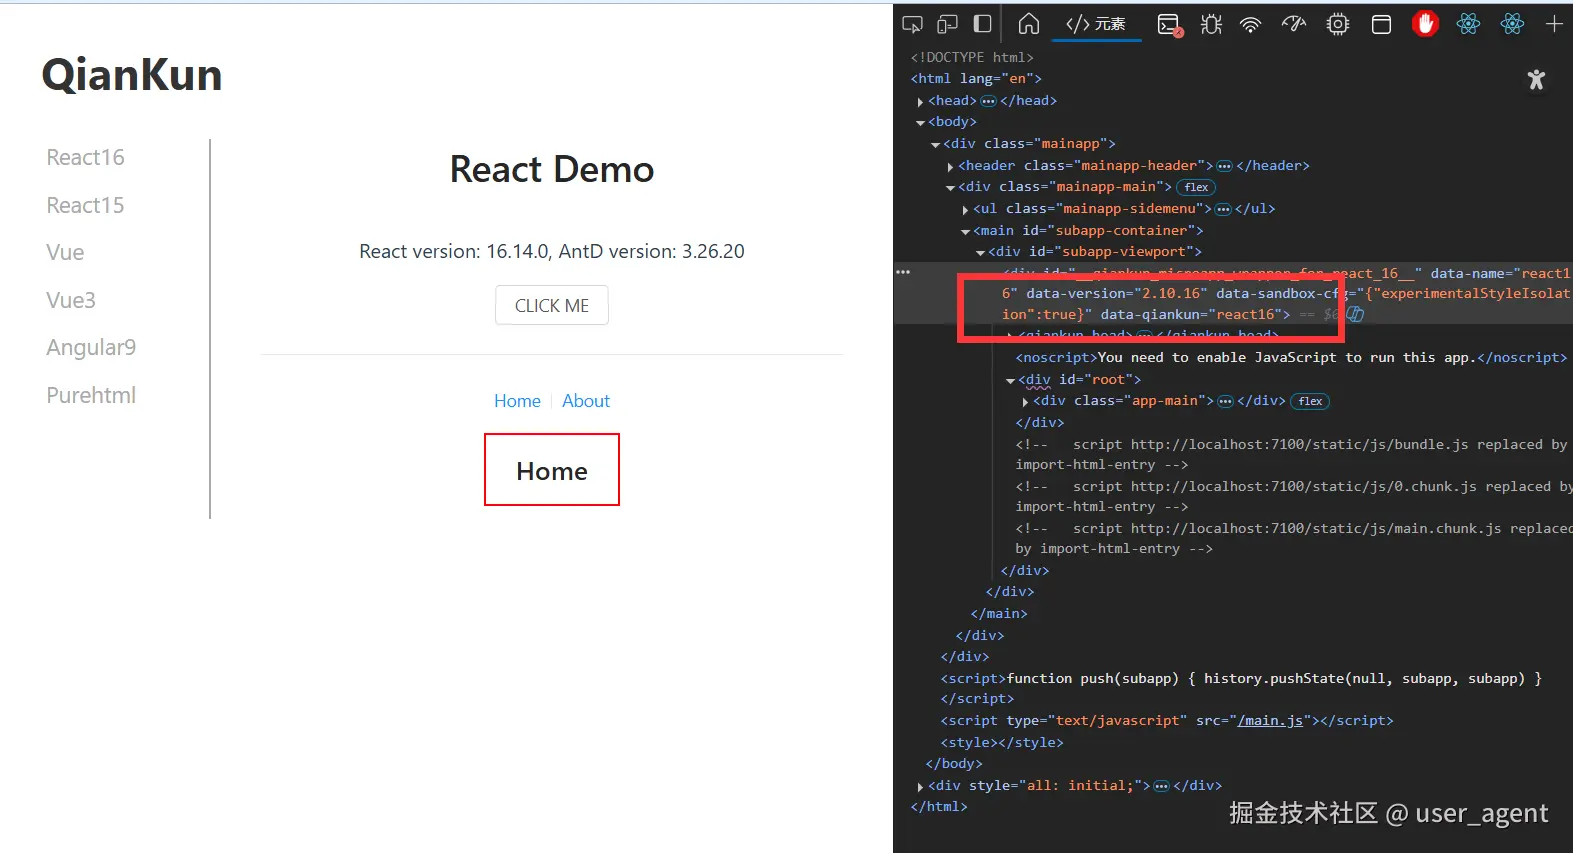This screenshot has width=1573, height=853.
Task: Collapse the body element
Action: [x=920, y=122]
